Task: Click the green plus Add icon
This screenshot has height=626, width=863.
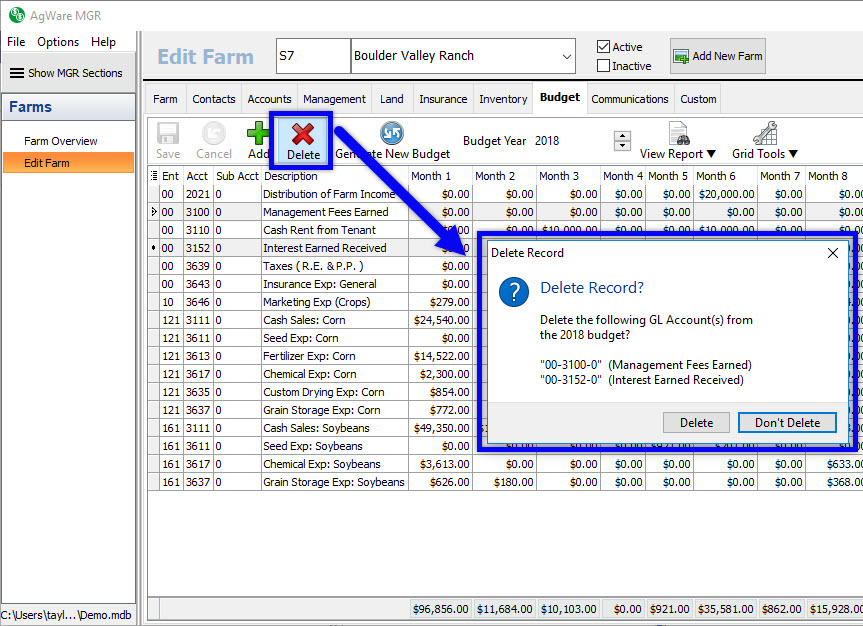Action: (258, 135)
